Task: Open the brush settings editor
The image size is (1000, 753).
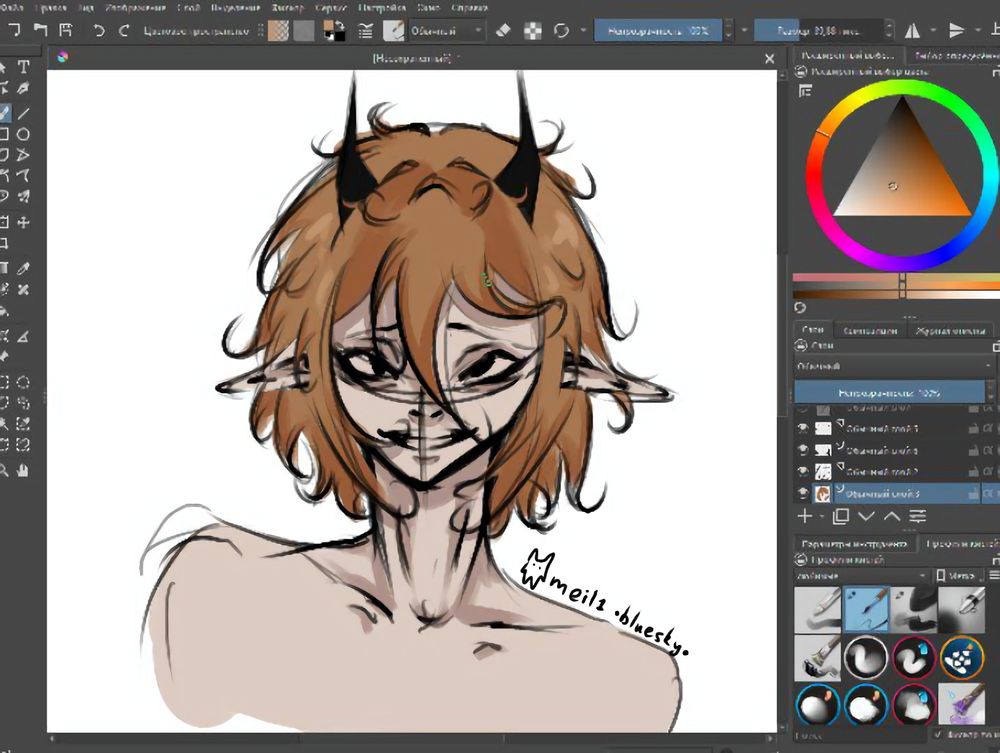Action: [x=365, y=30]
